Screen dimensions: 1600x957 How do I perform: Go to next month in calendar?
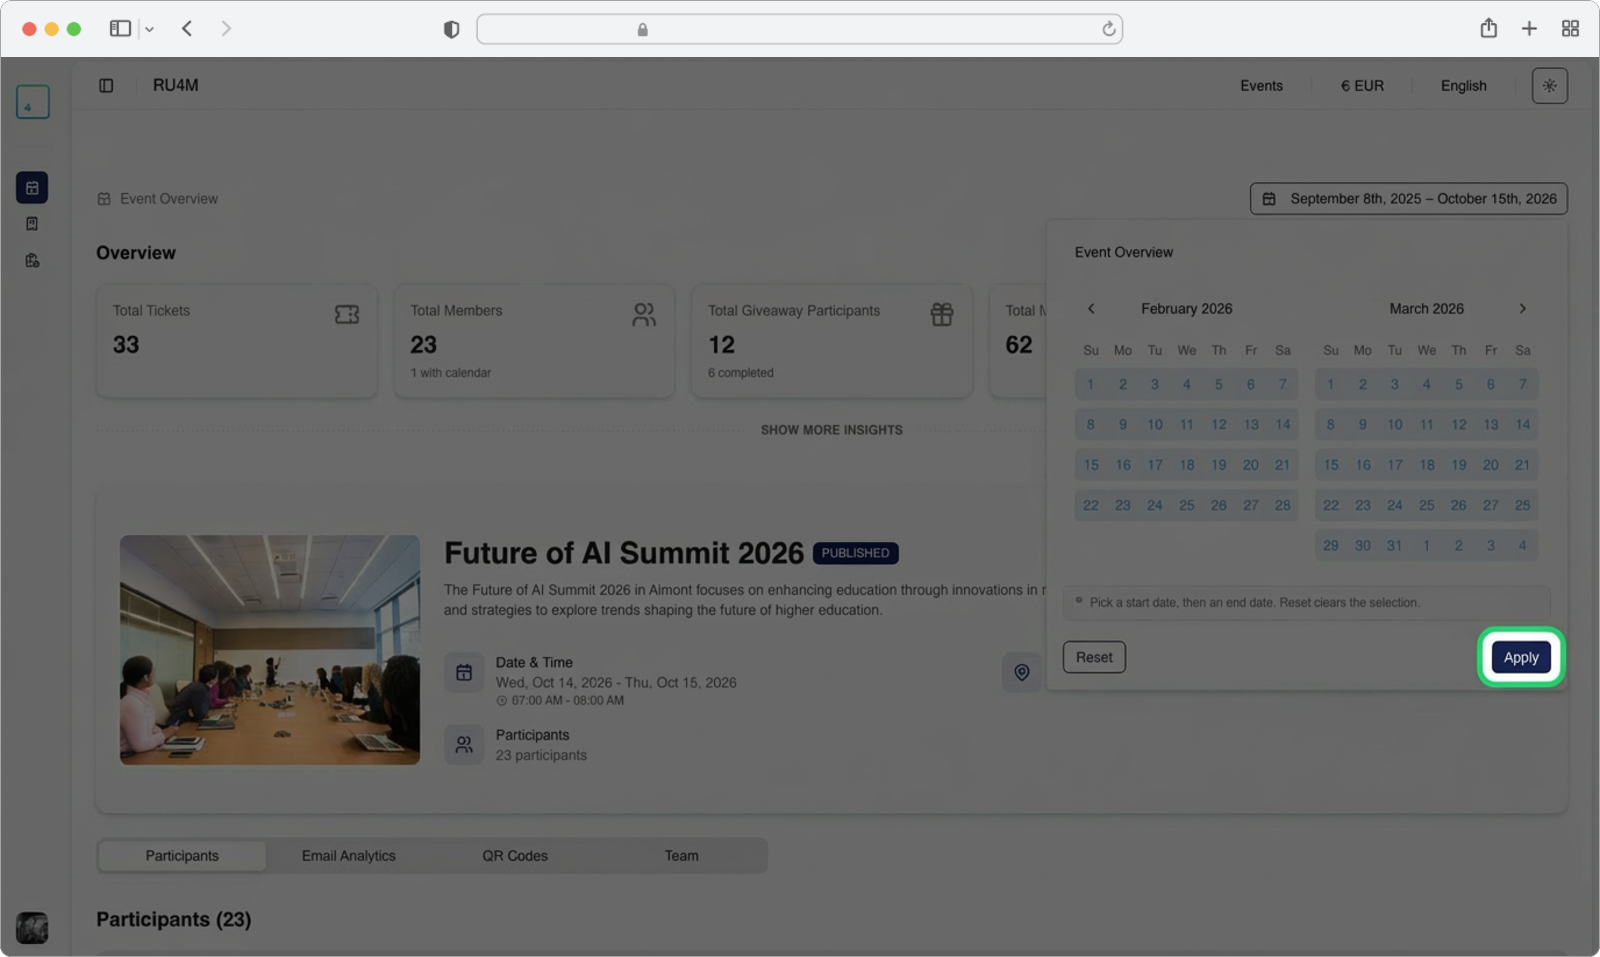coord(1522,309)
